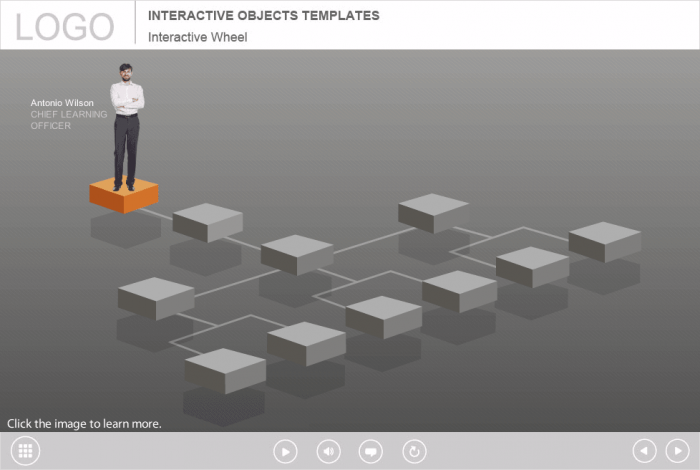The height and width of the screenshot is (470, 700).
Task: Go to previous slide with left arrow
Action: pos(645,451)
